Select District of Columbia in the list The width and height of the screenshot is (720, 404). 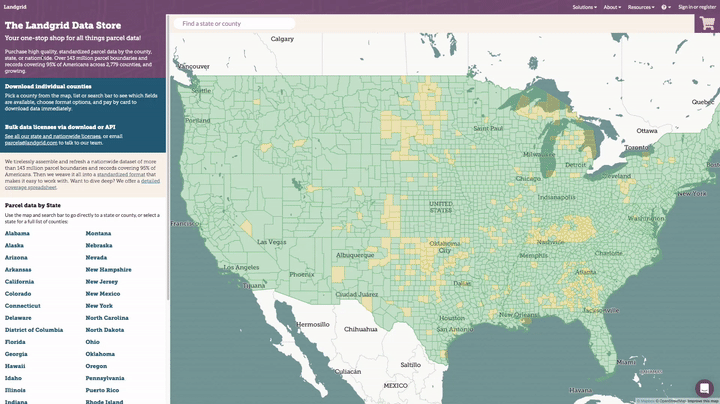tap(34, 330)
